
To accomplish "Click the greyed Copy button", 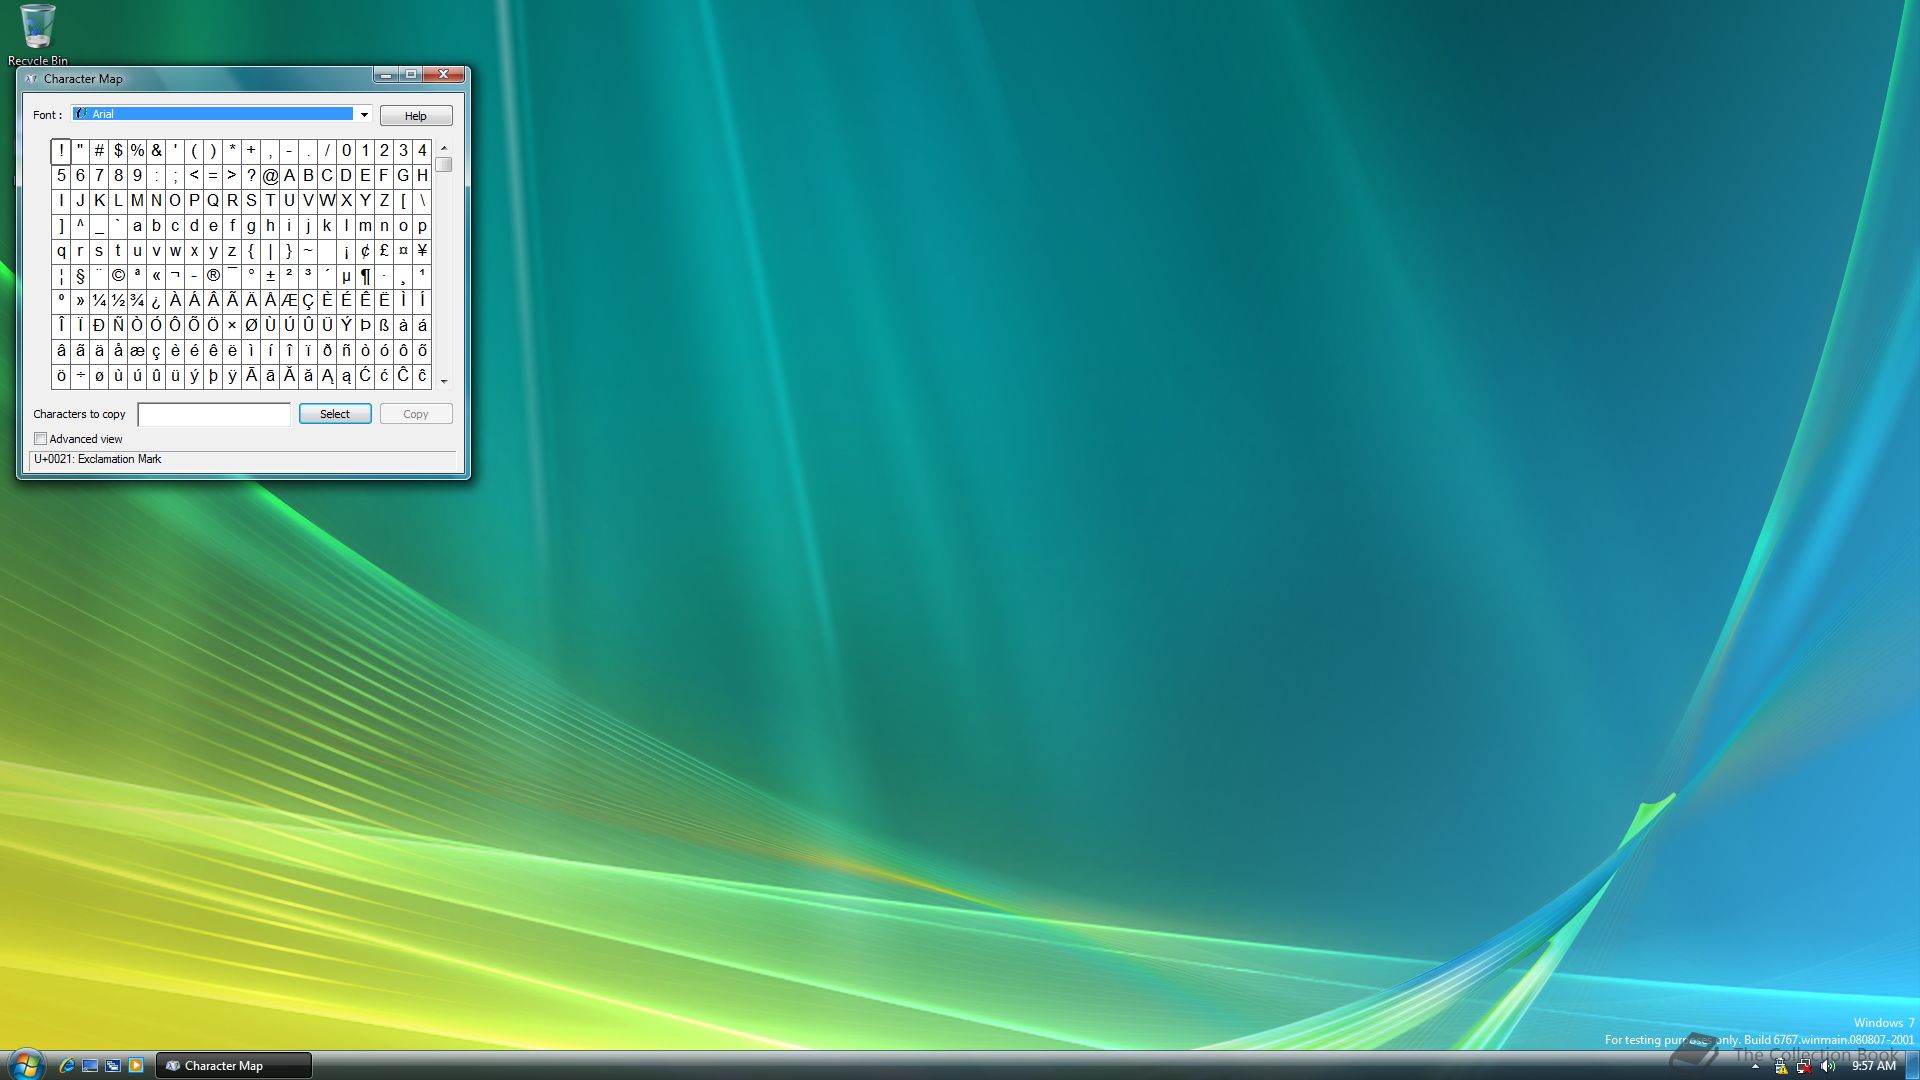I will coord(415,414).
